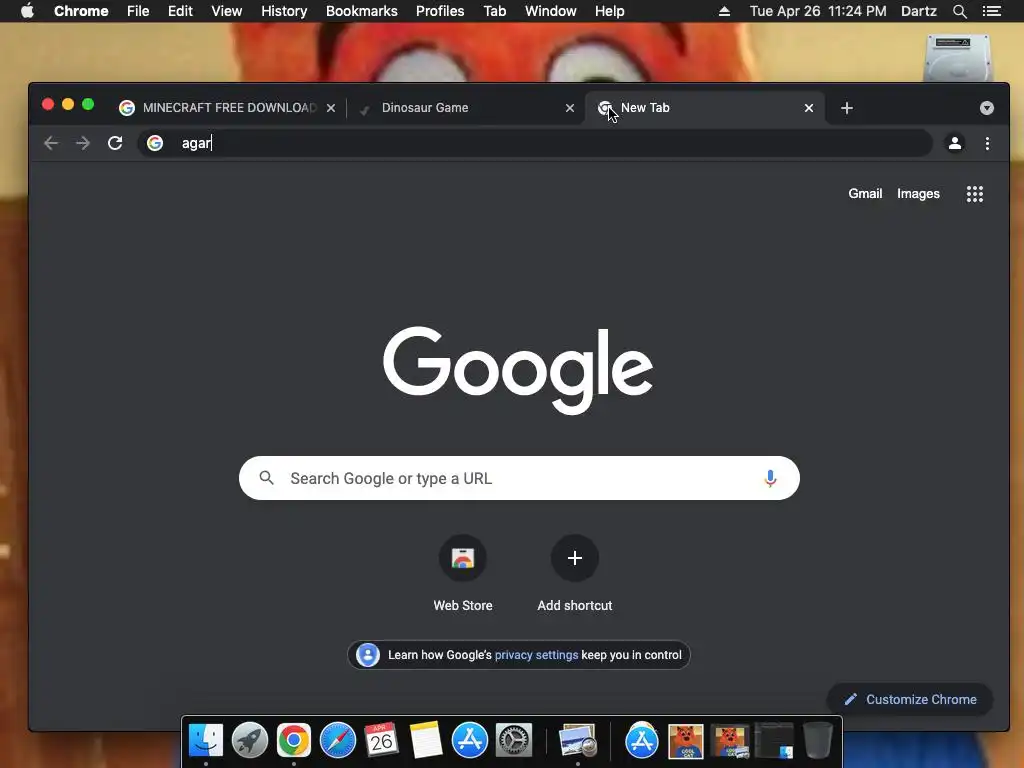Open the Google apps grid
This screenshot has height=768, width=1024.
tap(974, 194)
